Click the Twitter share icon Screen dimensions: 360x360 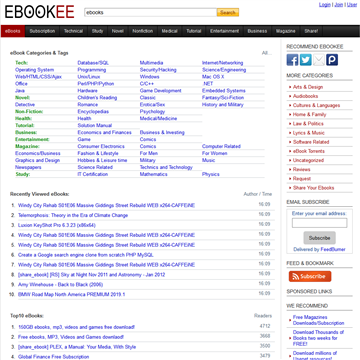click(306, 60)
